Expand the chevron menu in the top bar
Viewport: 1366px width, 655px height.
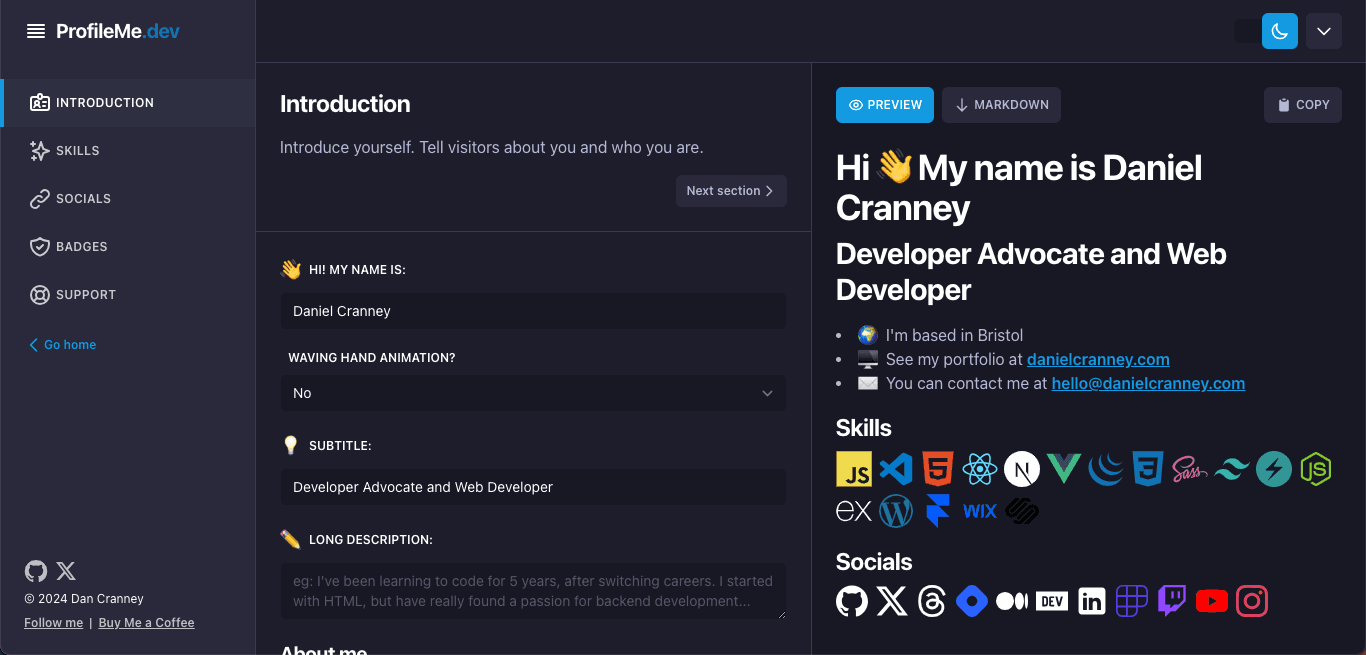[x=1323, y=31]
